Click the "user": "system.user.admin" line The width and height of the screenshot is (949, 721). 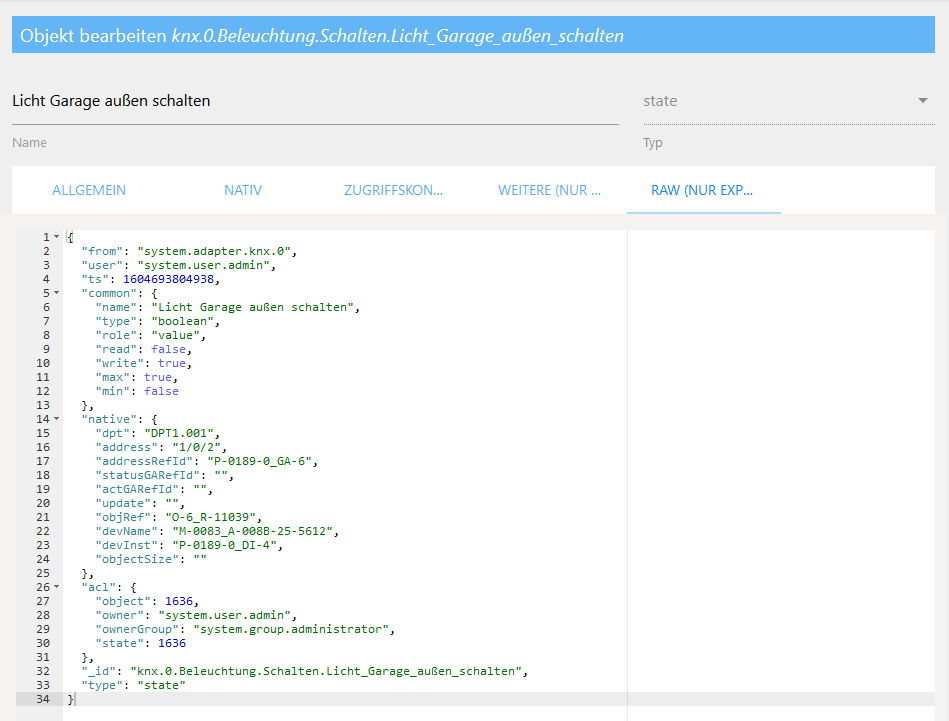click(179, 265)
